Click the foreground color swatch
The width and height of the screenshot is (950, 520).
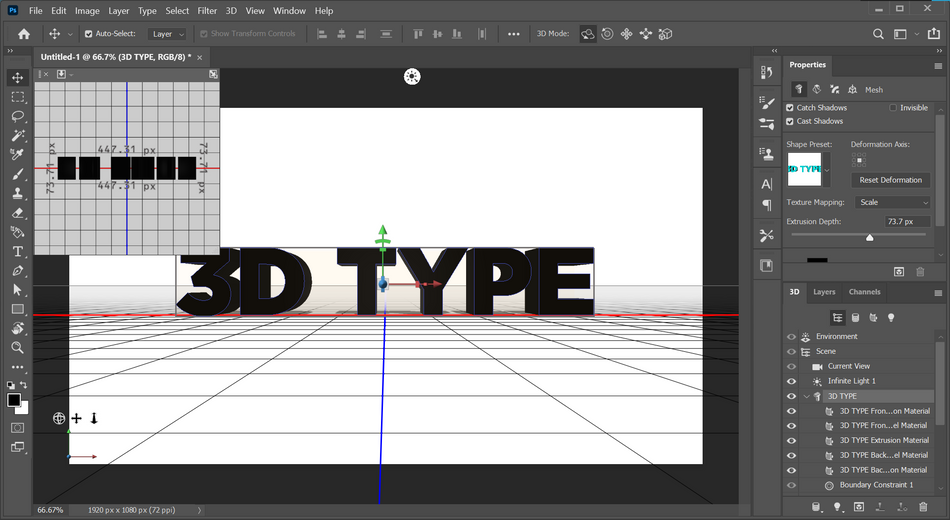(x=13, y=400)
